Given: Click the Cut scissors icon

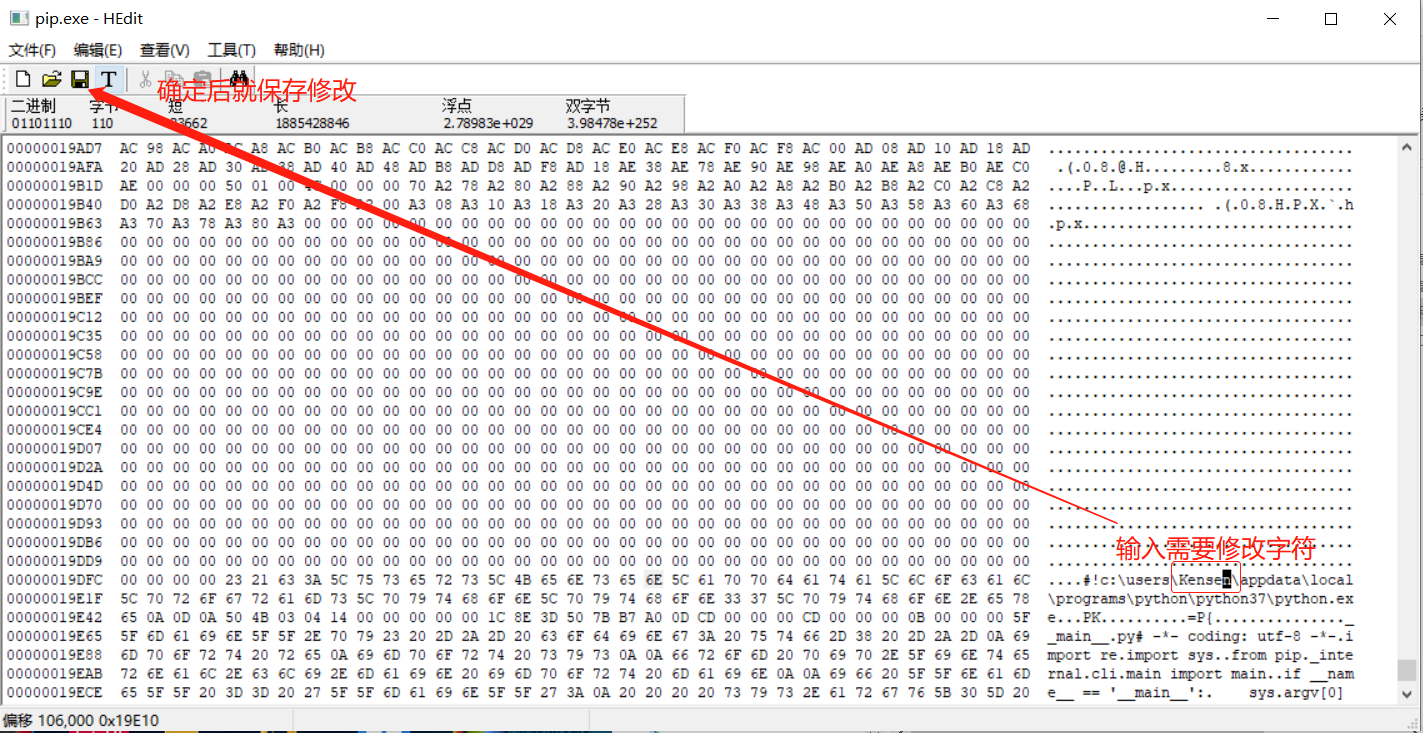Looking at the screenshot, I should tap(145, 79).
